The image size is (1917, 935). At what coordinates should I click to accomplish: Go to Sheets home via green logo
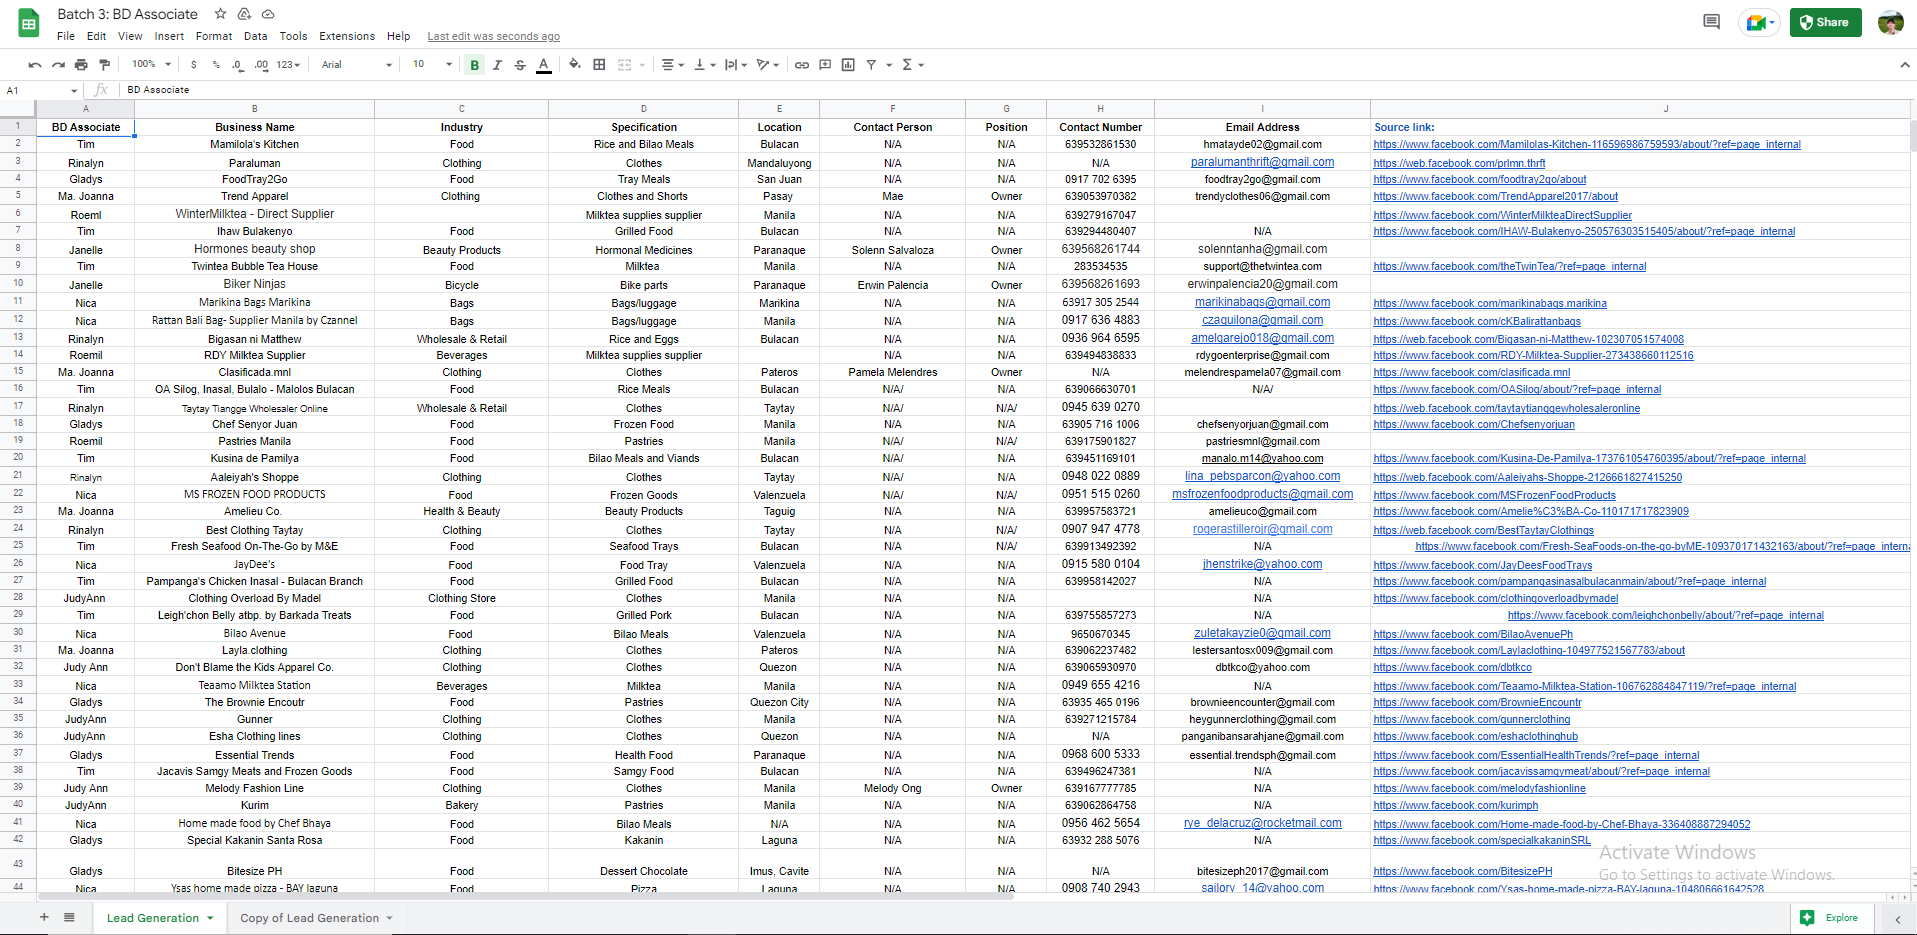click(29, 23)
